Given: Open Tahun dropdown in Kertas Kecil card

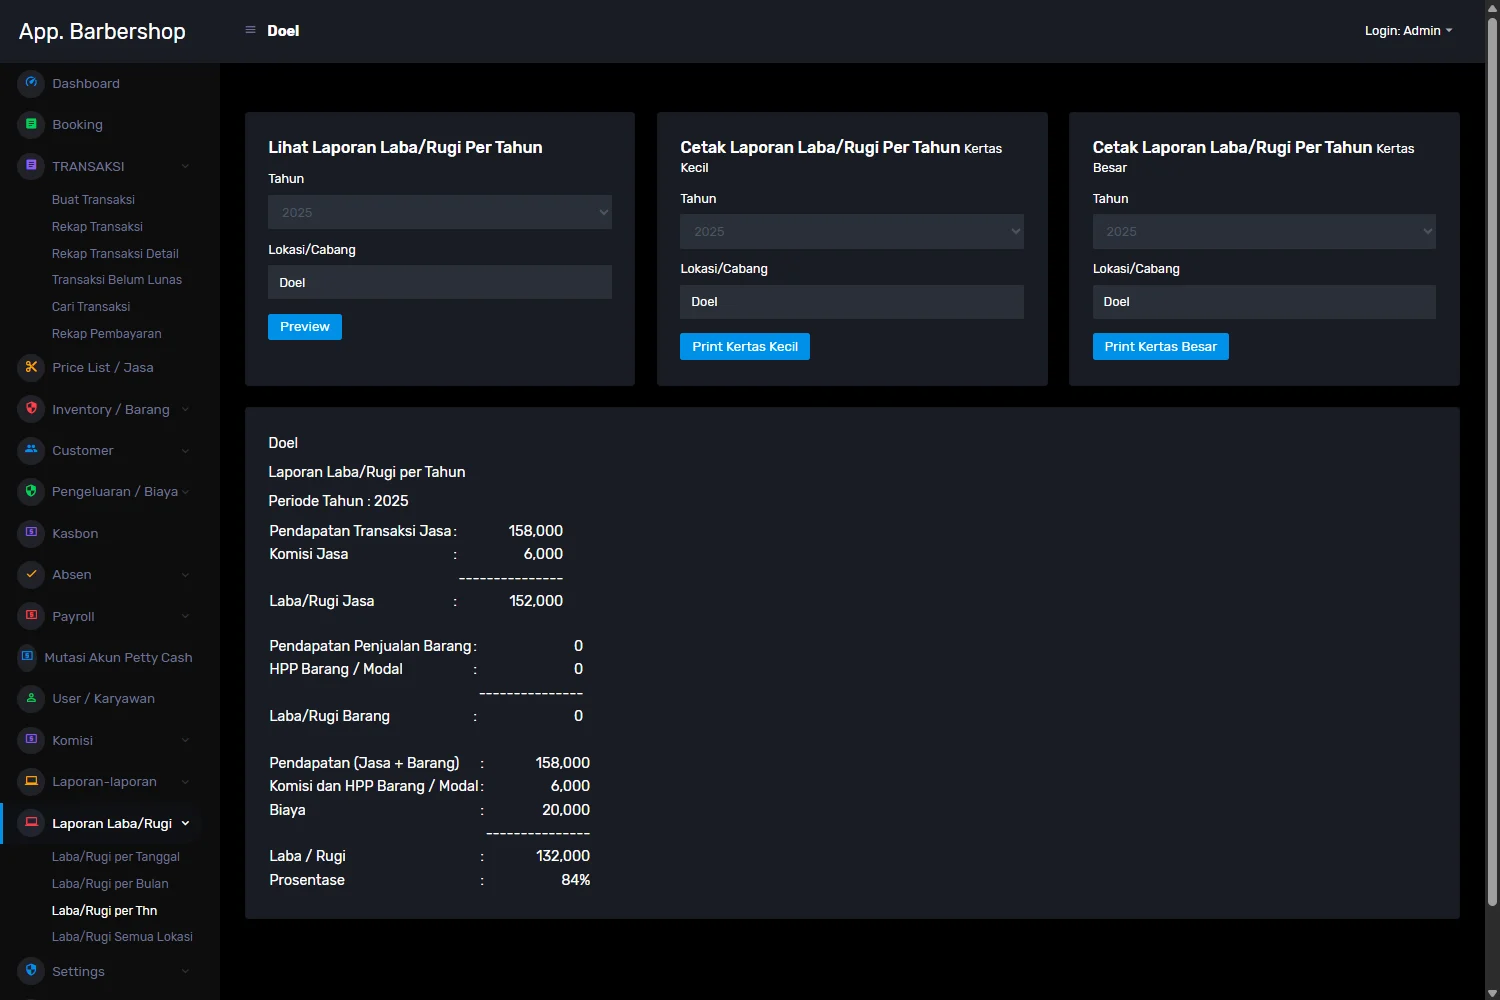Looking at the screenshot, I should [x=852, y=231].
